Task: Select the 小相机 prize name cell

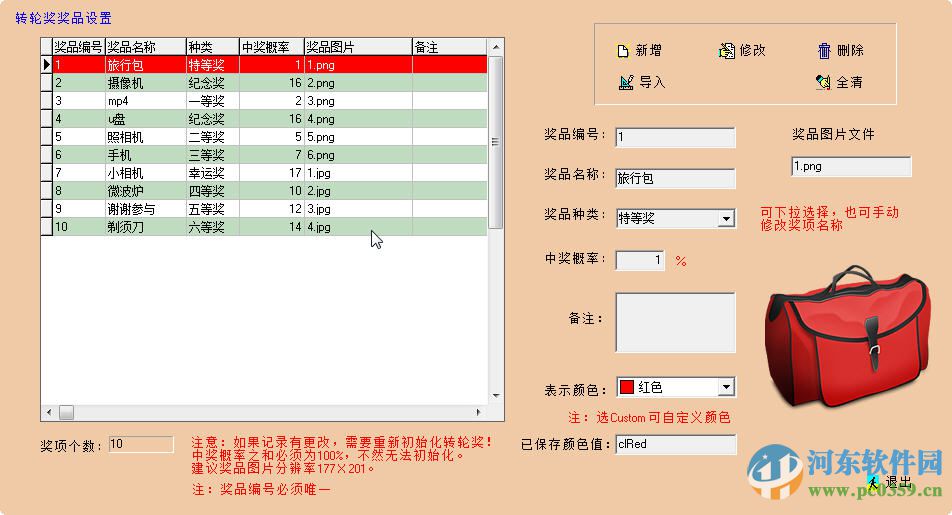Action: coord(146,173)
